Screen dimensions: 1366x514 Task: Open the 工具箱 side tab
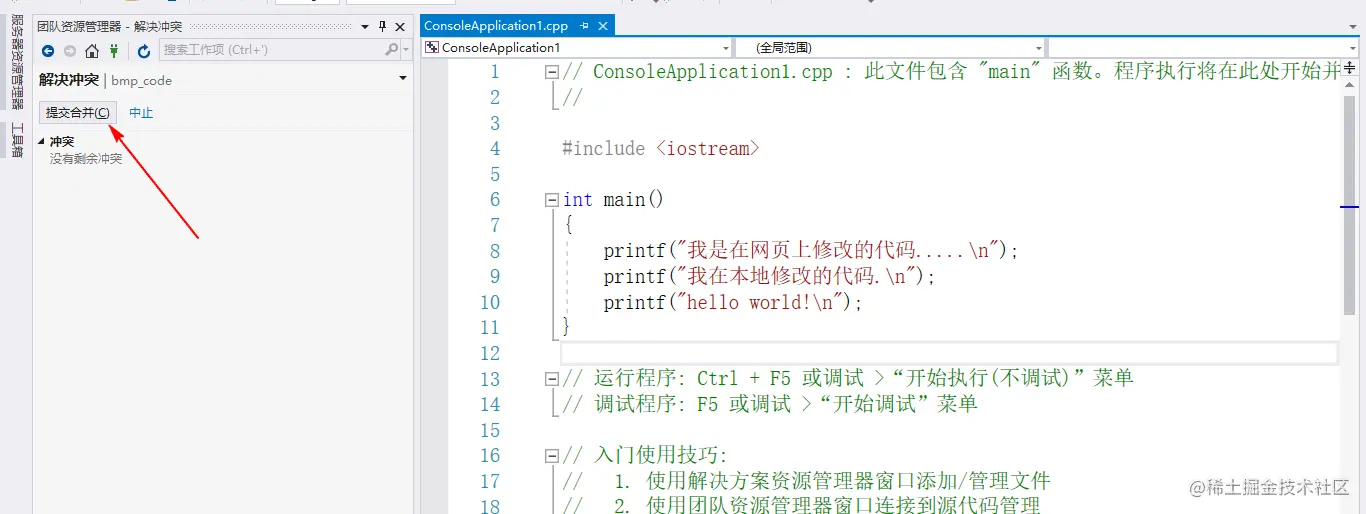tap(17, 141)
